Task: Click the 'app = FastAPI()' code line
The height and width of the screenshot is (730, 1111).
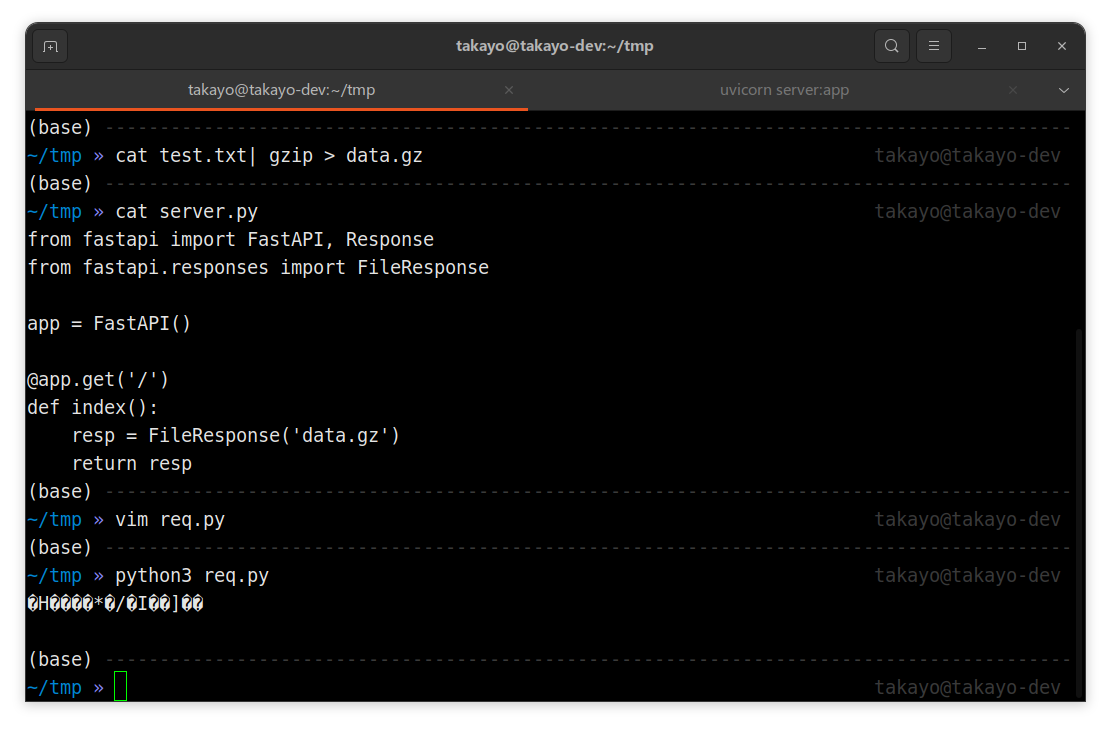Action: click(x=109, y=324)
